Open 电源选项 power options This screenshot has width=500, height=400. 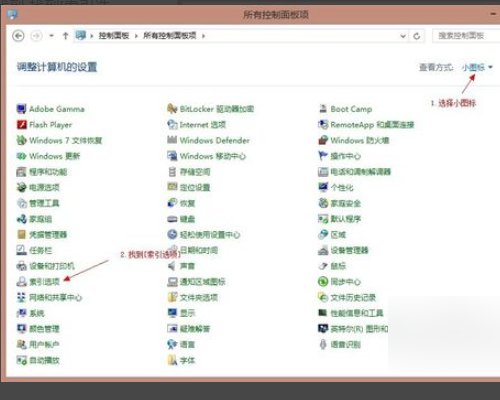pyautogui.click(x=38, y=187)
